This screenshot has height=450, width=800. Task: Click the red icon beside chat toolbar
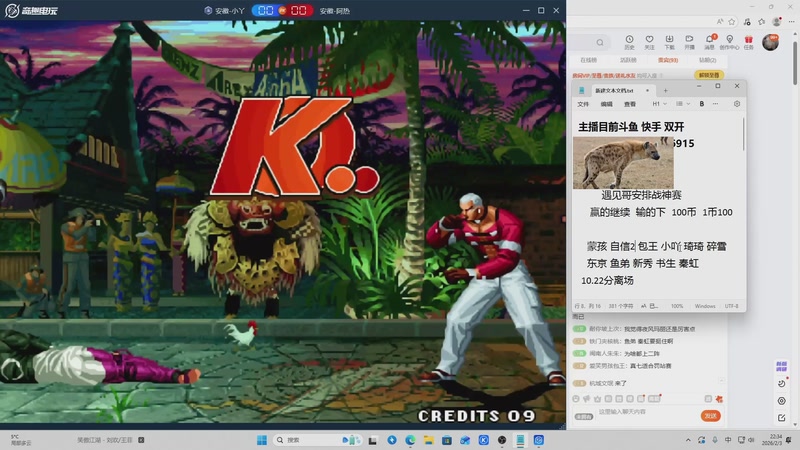[x=719, y=398]
